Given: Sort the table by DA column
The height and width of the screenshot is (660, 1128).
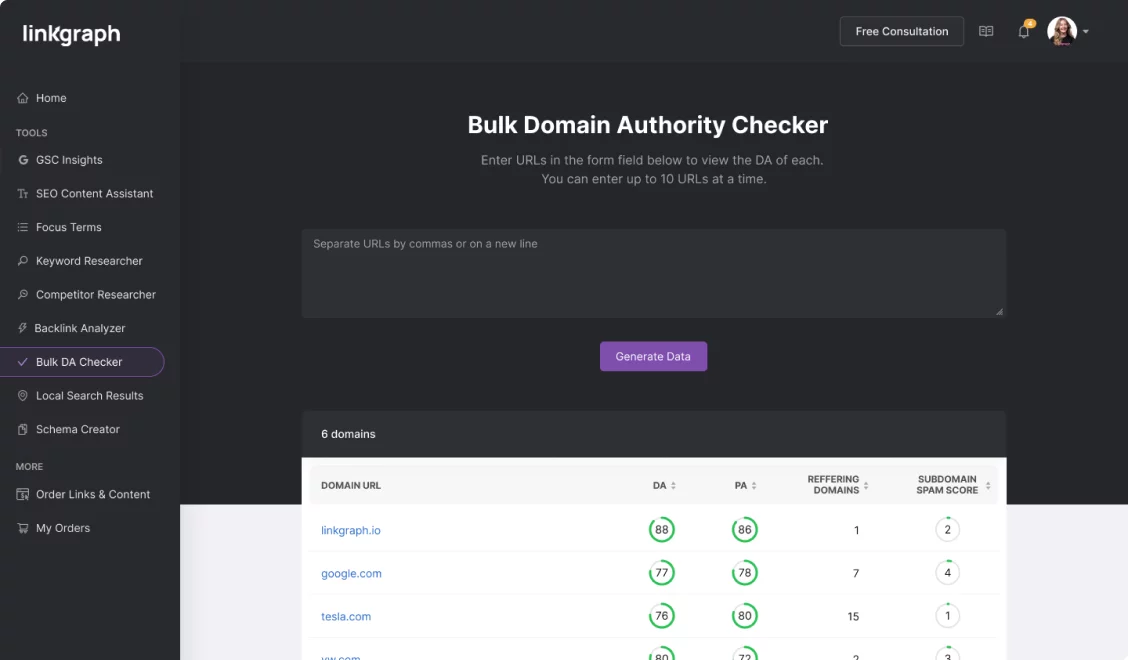Looking at the screenshot, I should pyautogui.click(x=673, y=486).
